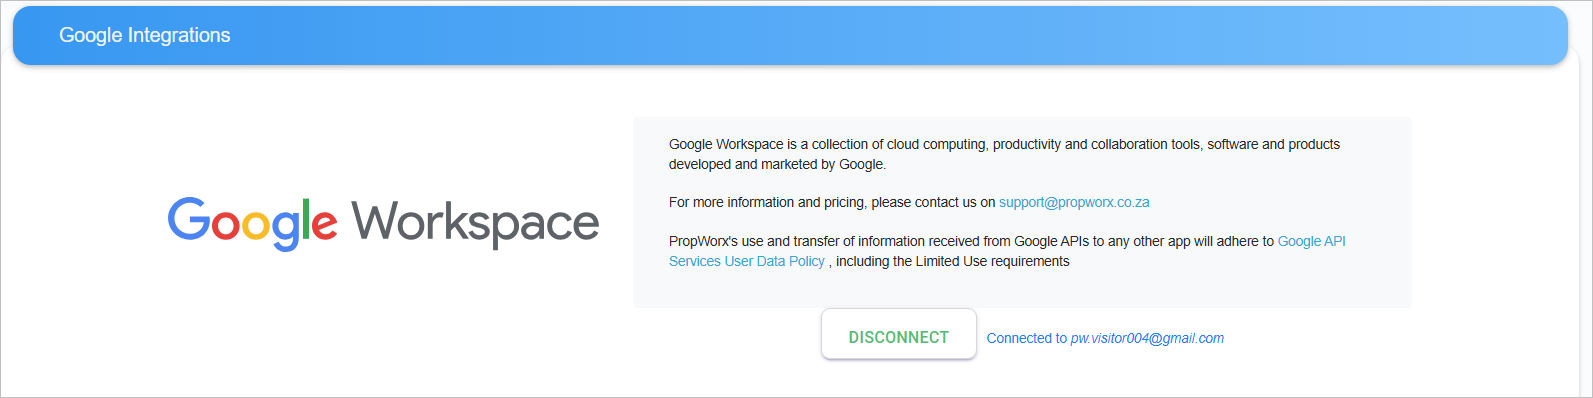Click the "developed and marketed by Google" line

click(x=777, y=164)
